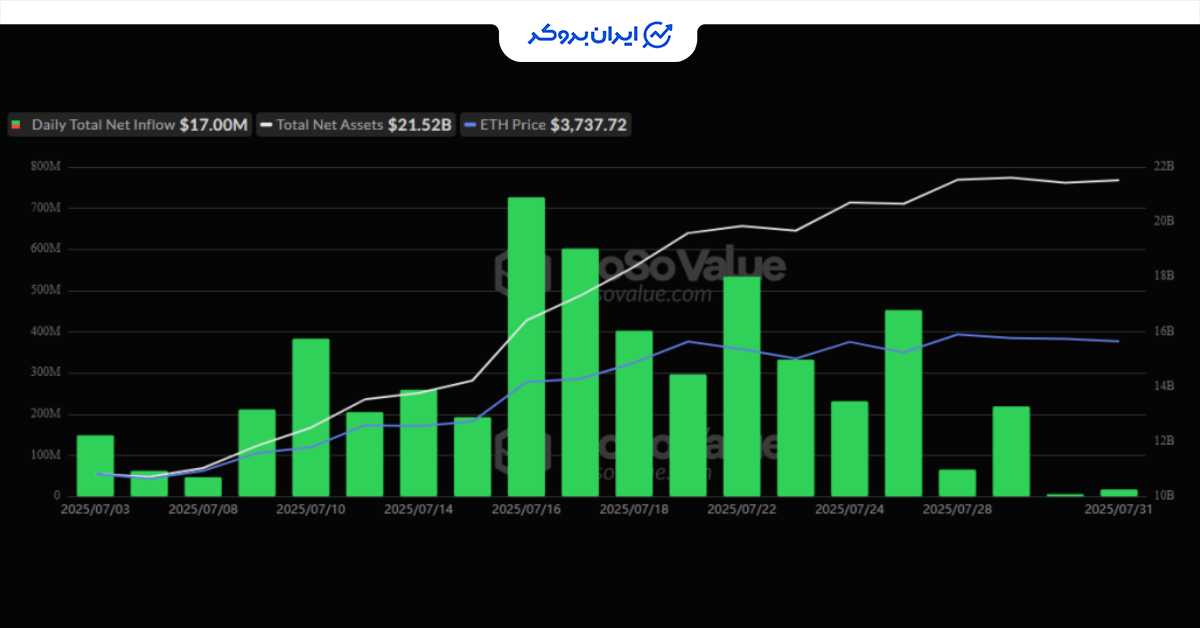Image resolution: width=1200 pixels, height=628 pixels.
Task: Click the 22B right axis label
Action: pyautogui.click(x=1163, y=166)
